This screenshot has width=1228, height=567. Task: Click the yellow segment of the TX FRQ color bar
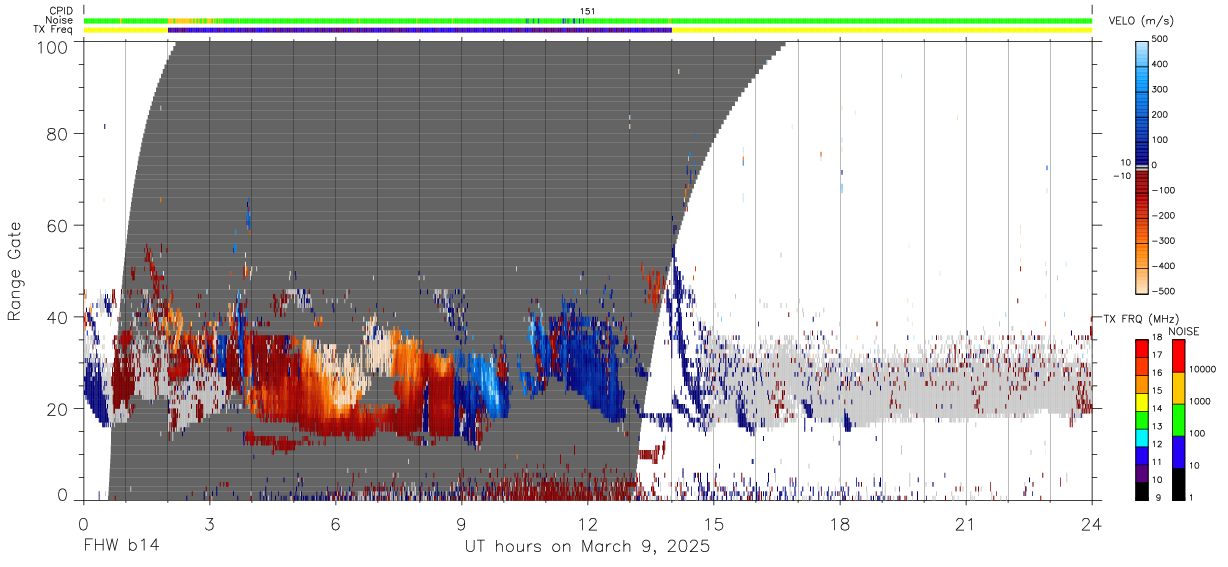tap(1141, 401)
